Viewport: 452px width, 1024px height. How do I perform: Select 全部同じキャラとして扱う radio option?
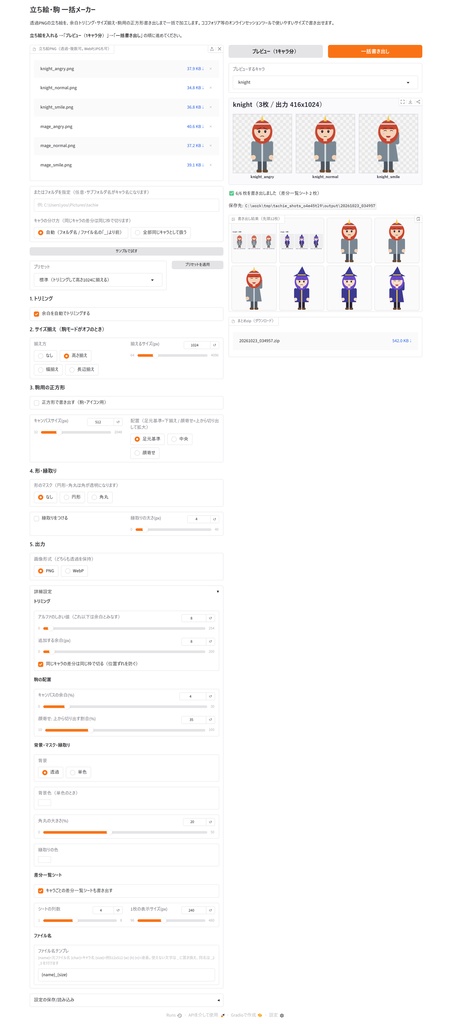(x=161, y=232)
